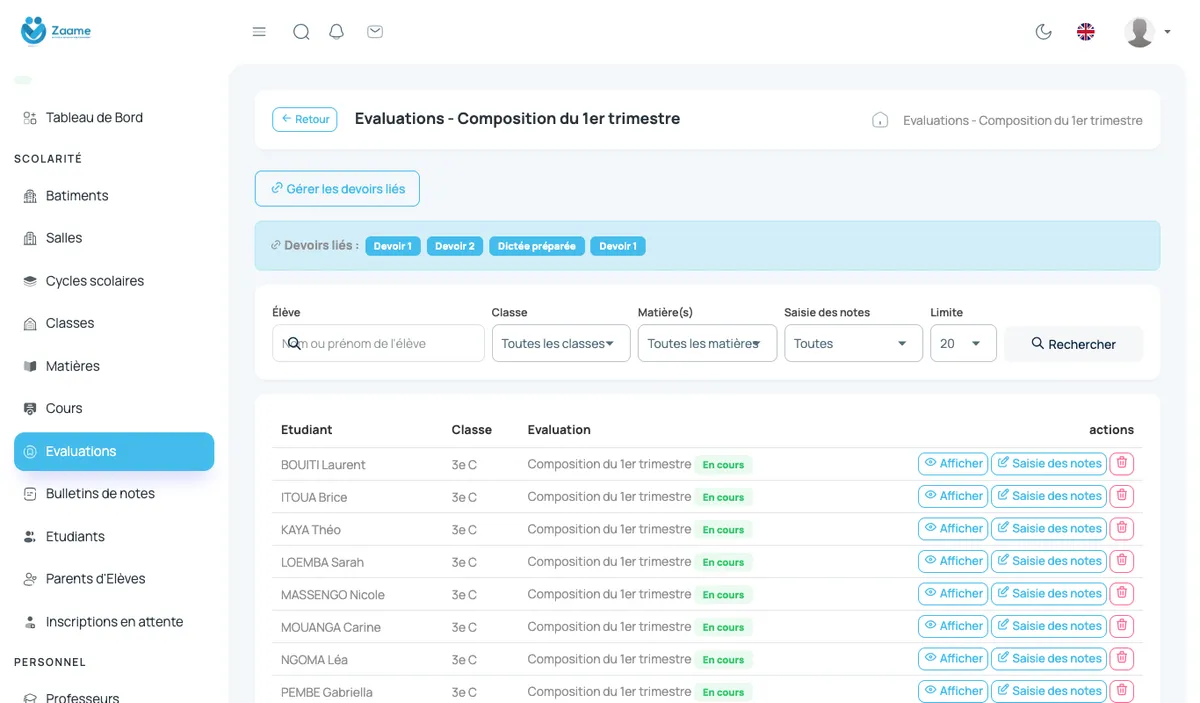Click the home breadcrumb icon
The image size is (1200, 703).
pos(880,120)
